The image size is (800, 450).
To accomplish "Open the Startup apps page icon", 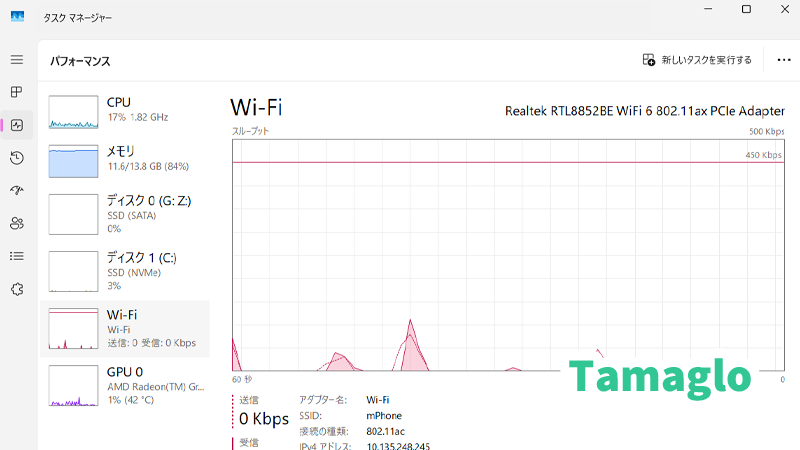I will click(x=17, y=190).
